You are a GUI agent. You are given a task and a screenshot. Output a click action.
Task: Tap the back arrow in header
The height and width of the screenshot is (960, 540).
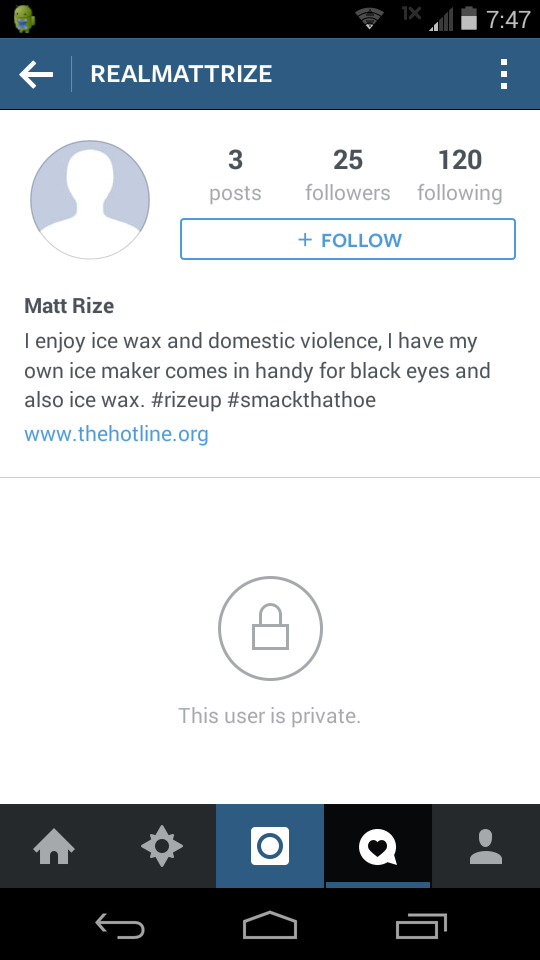tap(36, 74)
